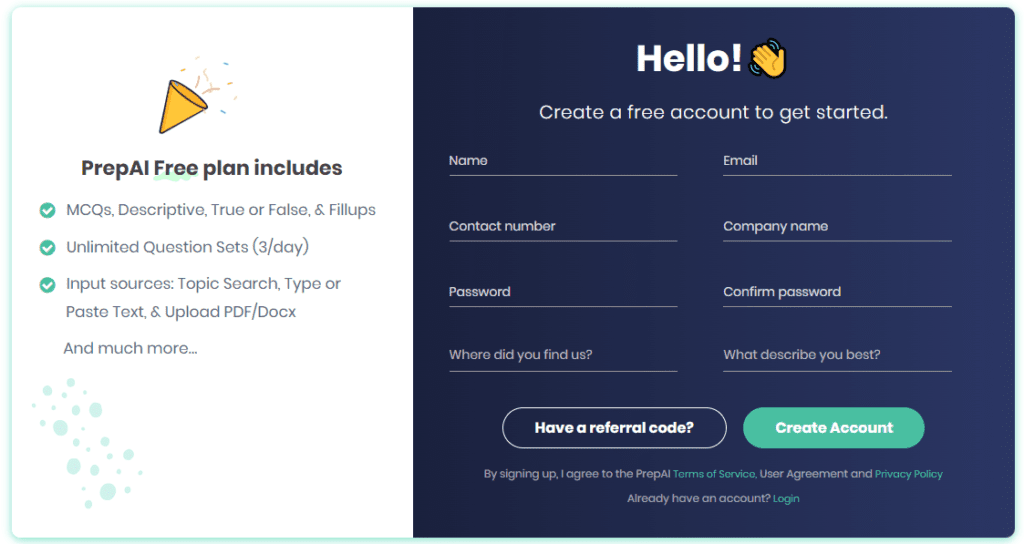Image resolution: width=1024 pixels, height=544 pixels.
Task: Click the checkmark next to Unlimited Question Sets
Action: coord(47,247)
